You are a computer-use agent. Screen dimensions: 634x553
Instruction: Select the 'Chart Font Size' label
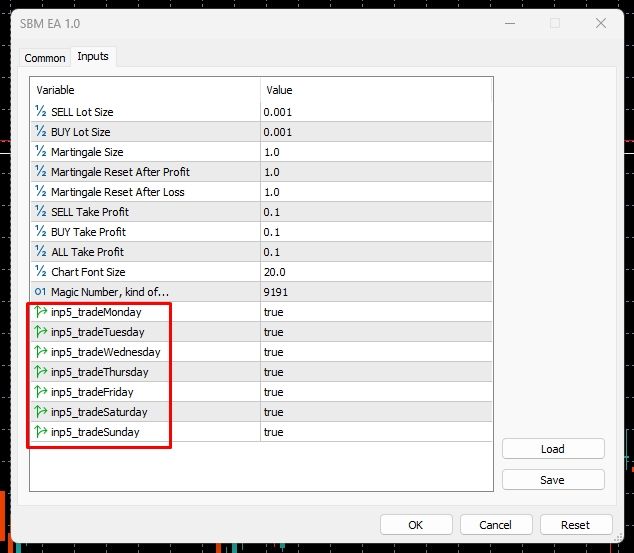coord(88,272)
